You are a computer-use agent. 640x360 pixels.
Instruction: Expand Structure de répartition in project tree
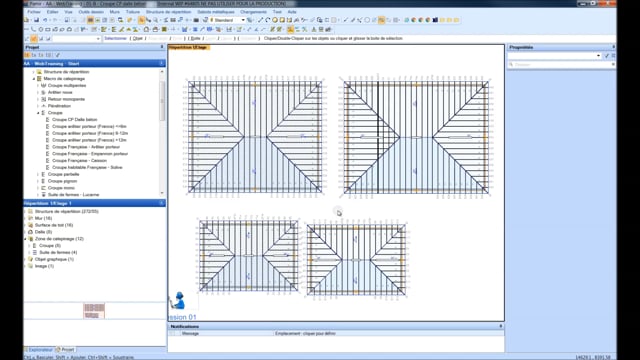point(34,72)
